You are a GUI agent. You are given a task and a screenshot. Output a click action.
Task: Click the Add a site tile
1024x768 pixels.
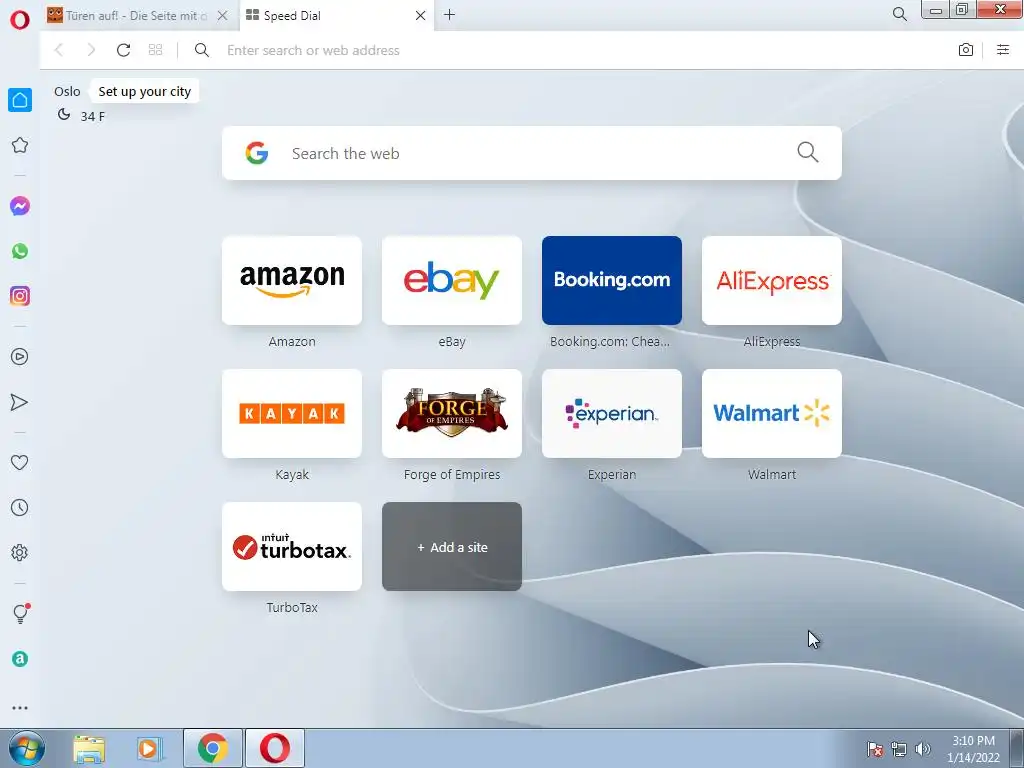[x=452, y=547]
